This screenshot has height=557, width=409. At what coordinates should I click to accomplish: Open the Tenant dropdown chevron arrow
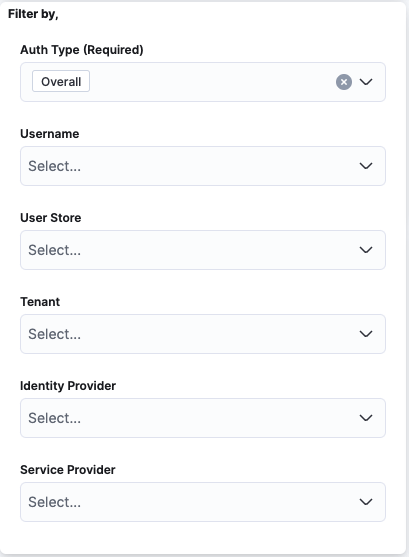pos(366,334)
